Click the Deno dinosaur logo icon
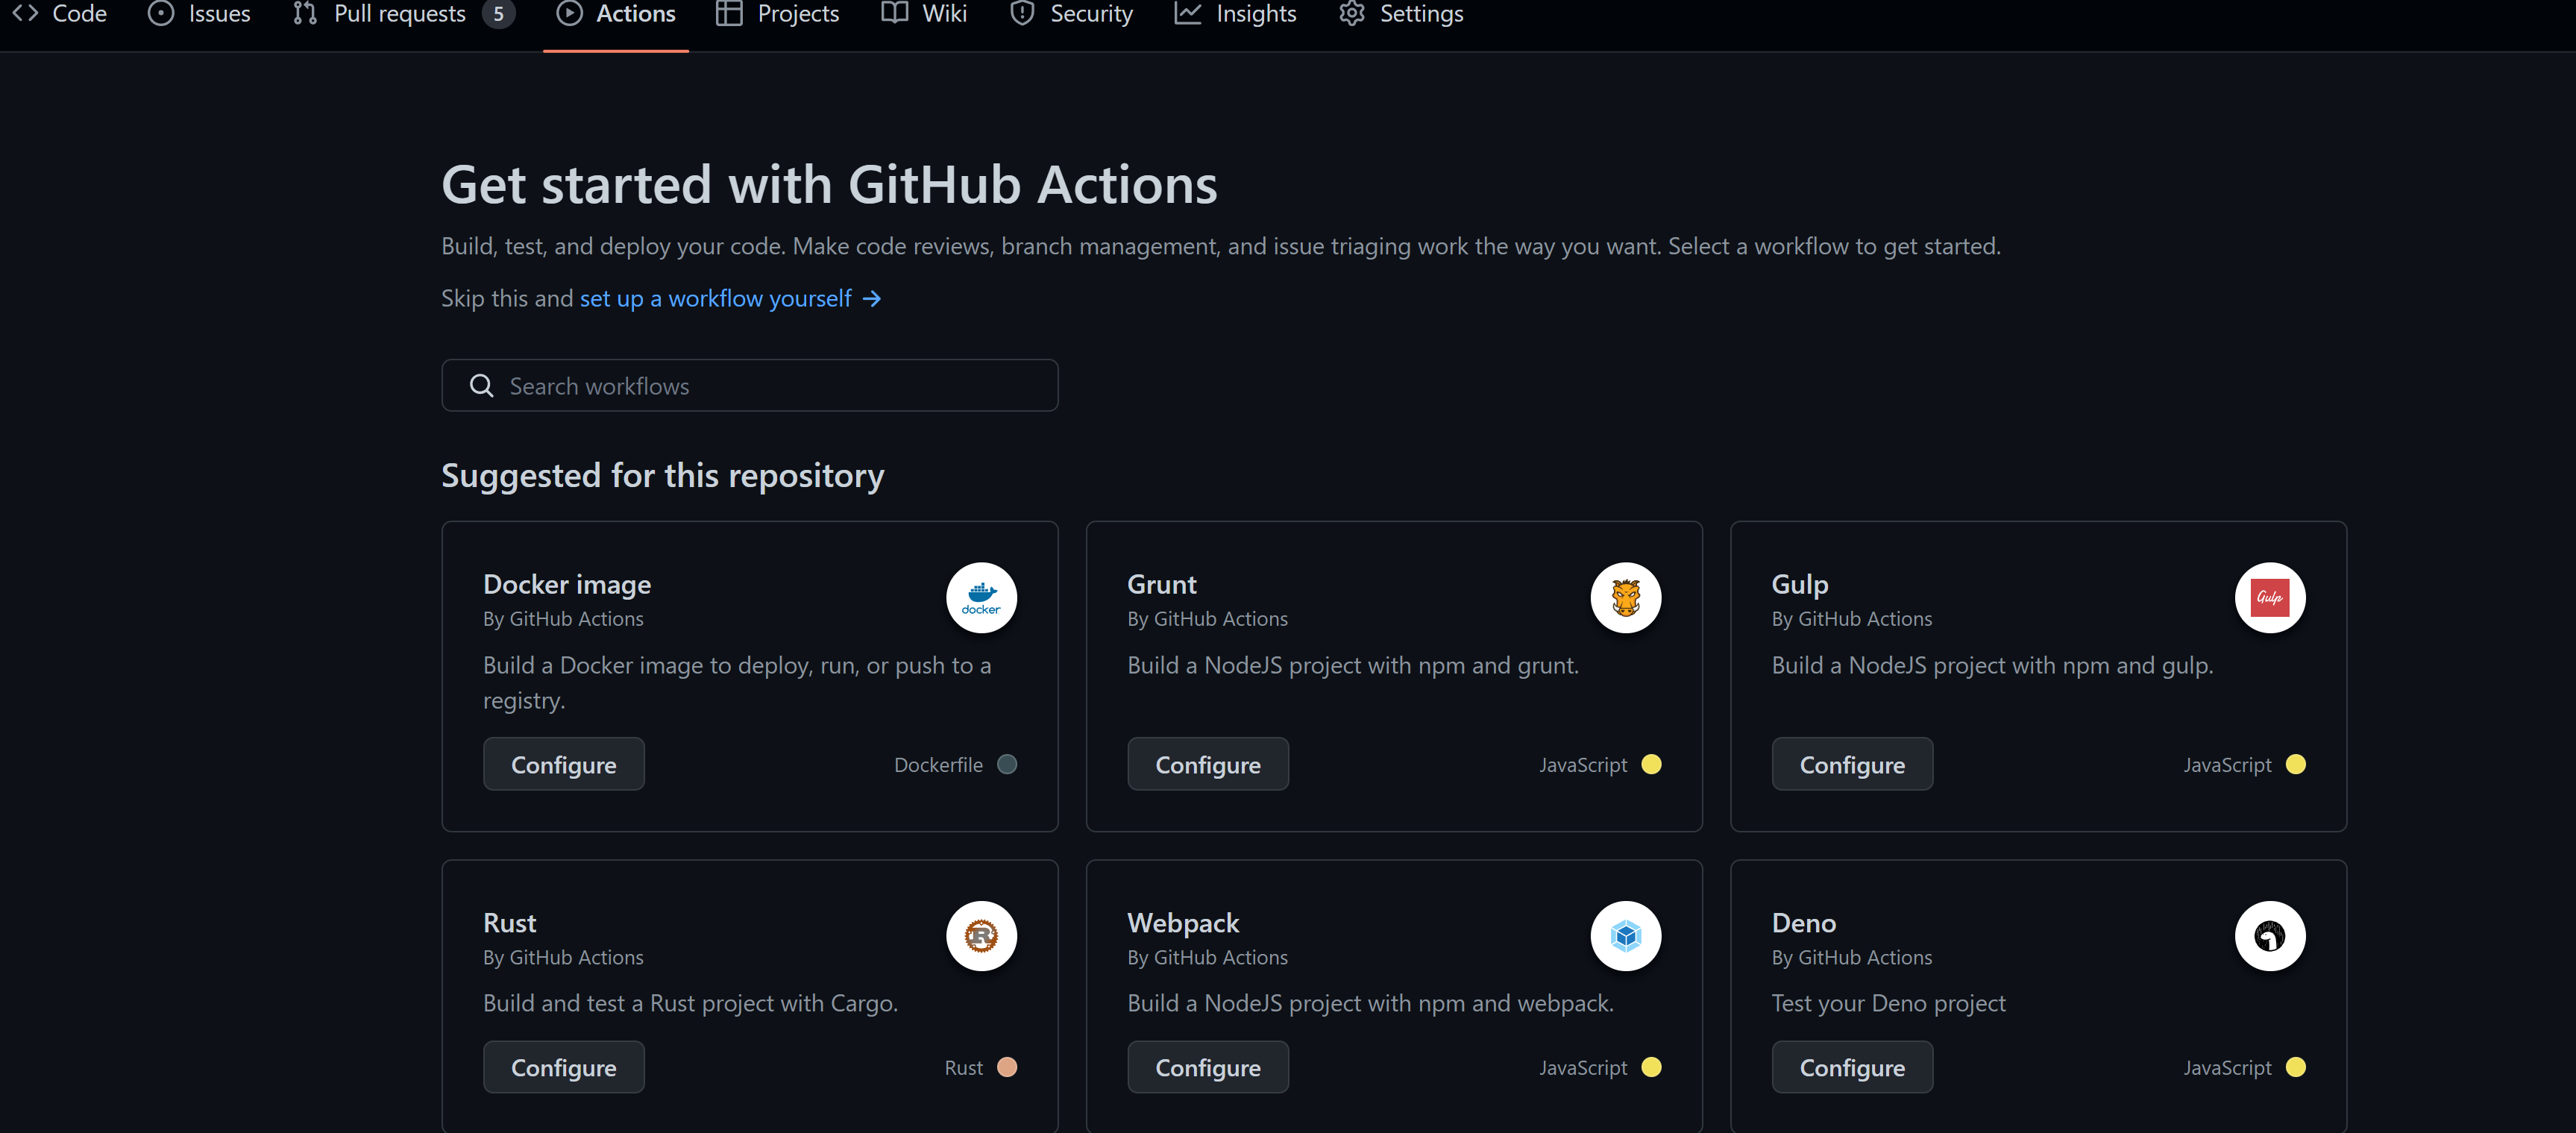The width and height of the screenshot is (2576, 1133). click(x=2269, y=935)
